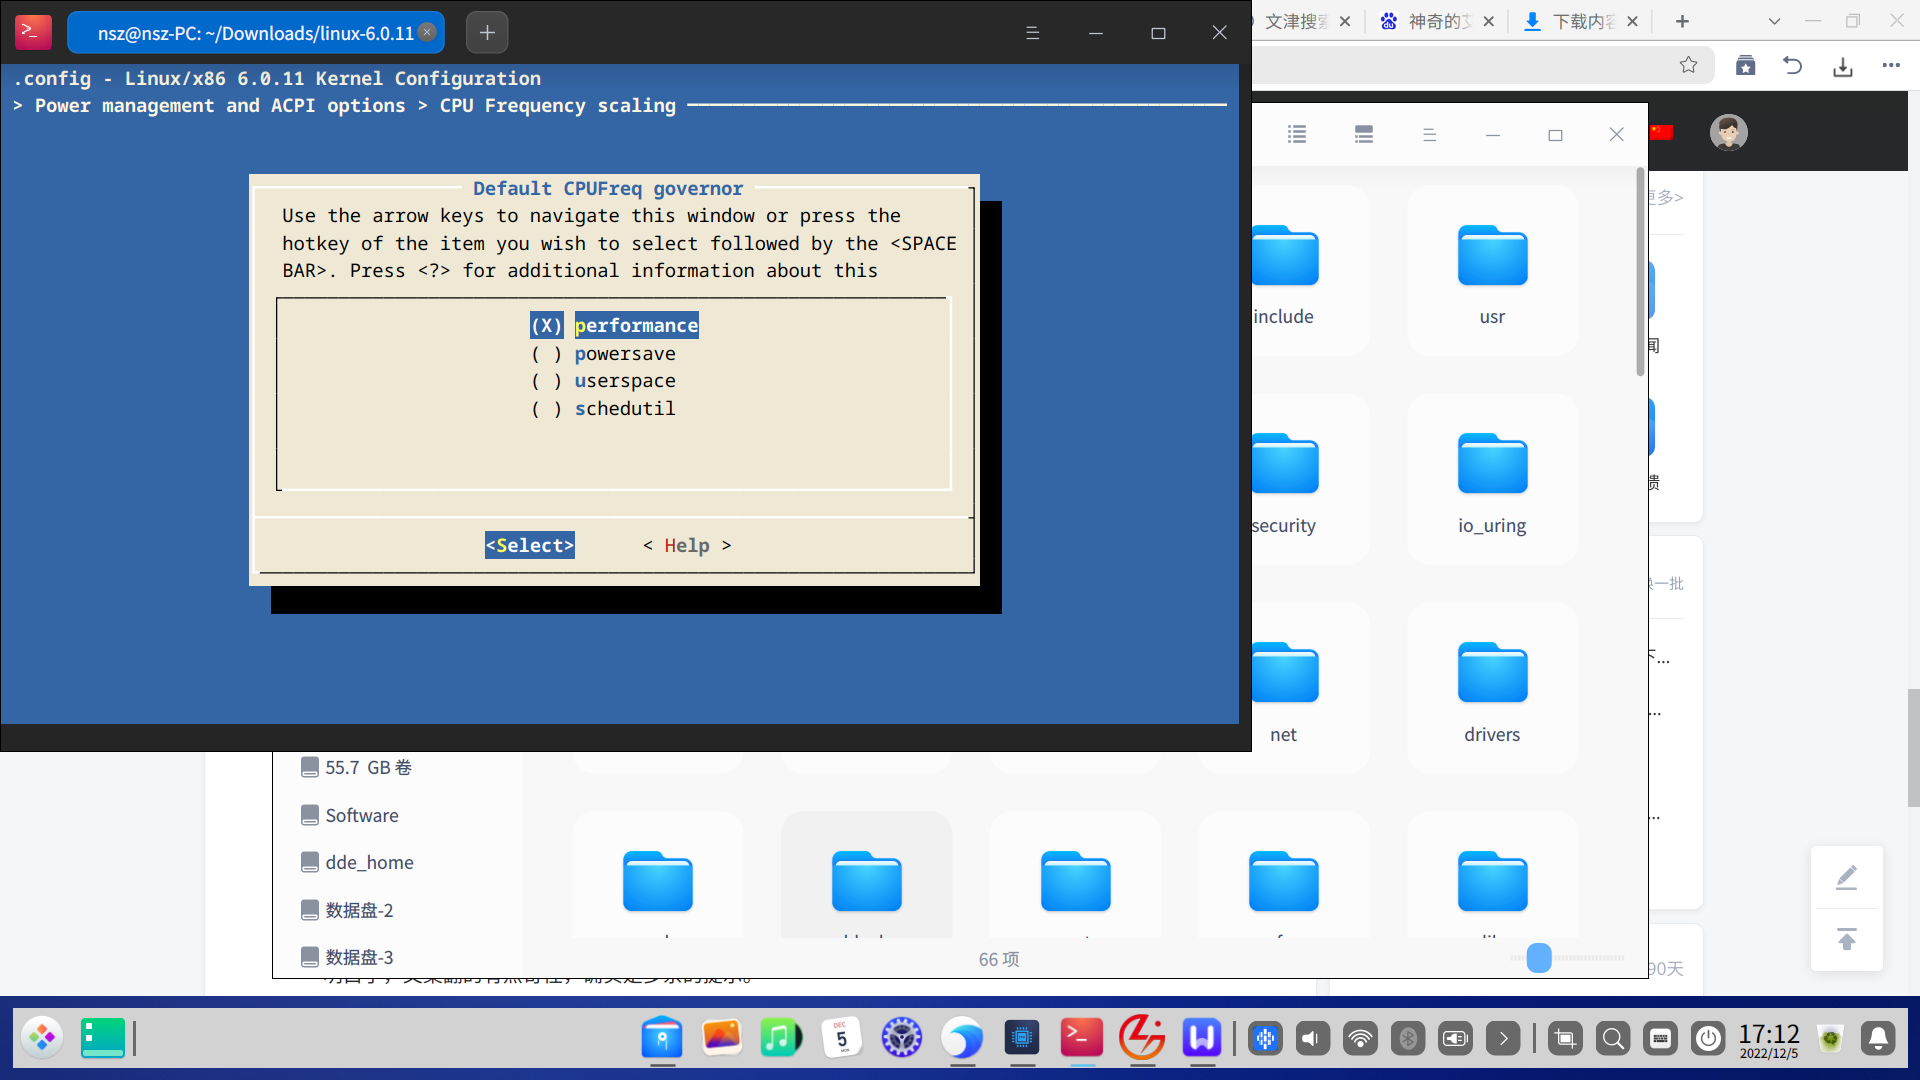The width and height of the screenshot is (1920, 1080).
Task: Bookmark page with star icon
Action: coord(1688,66)
